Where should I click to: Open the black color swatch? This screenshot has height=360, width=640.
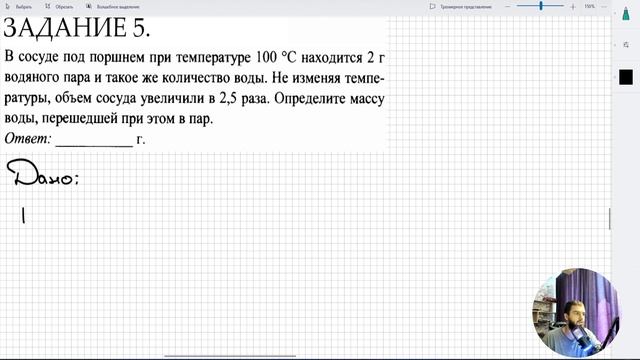click(626, 77)
